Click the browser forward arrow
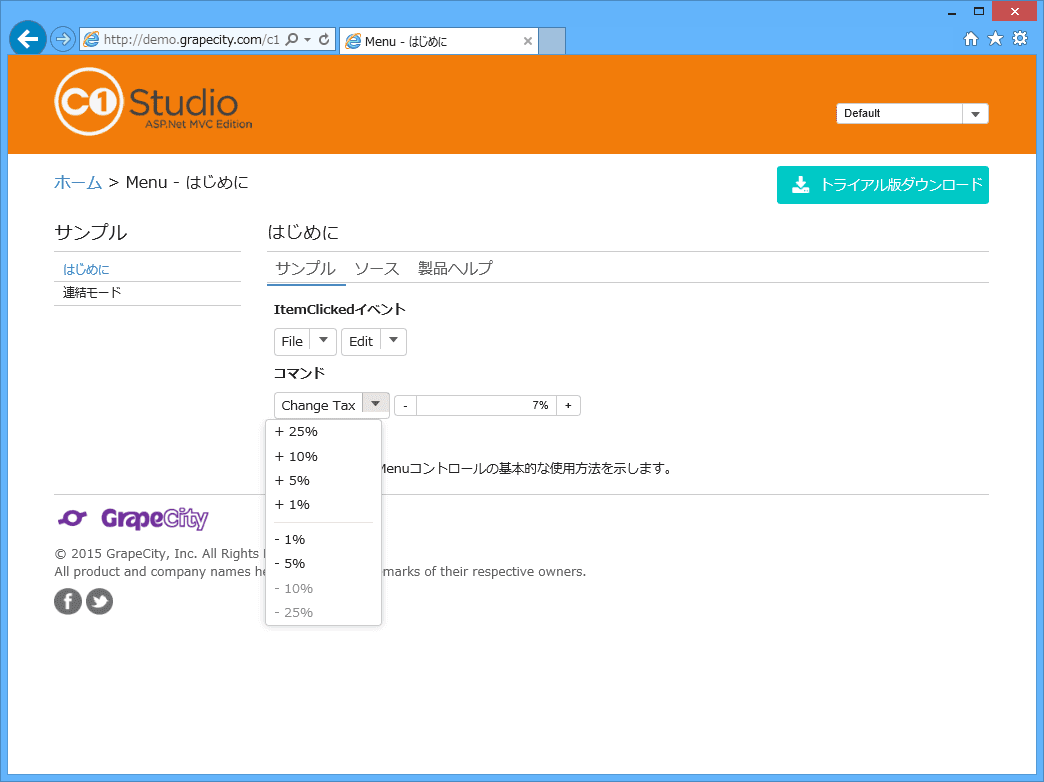This screenshot has height=782, width=1044. [63, 39]
